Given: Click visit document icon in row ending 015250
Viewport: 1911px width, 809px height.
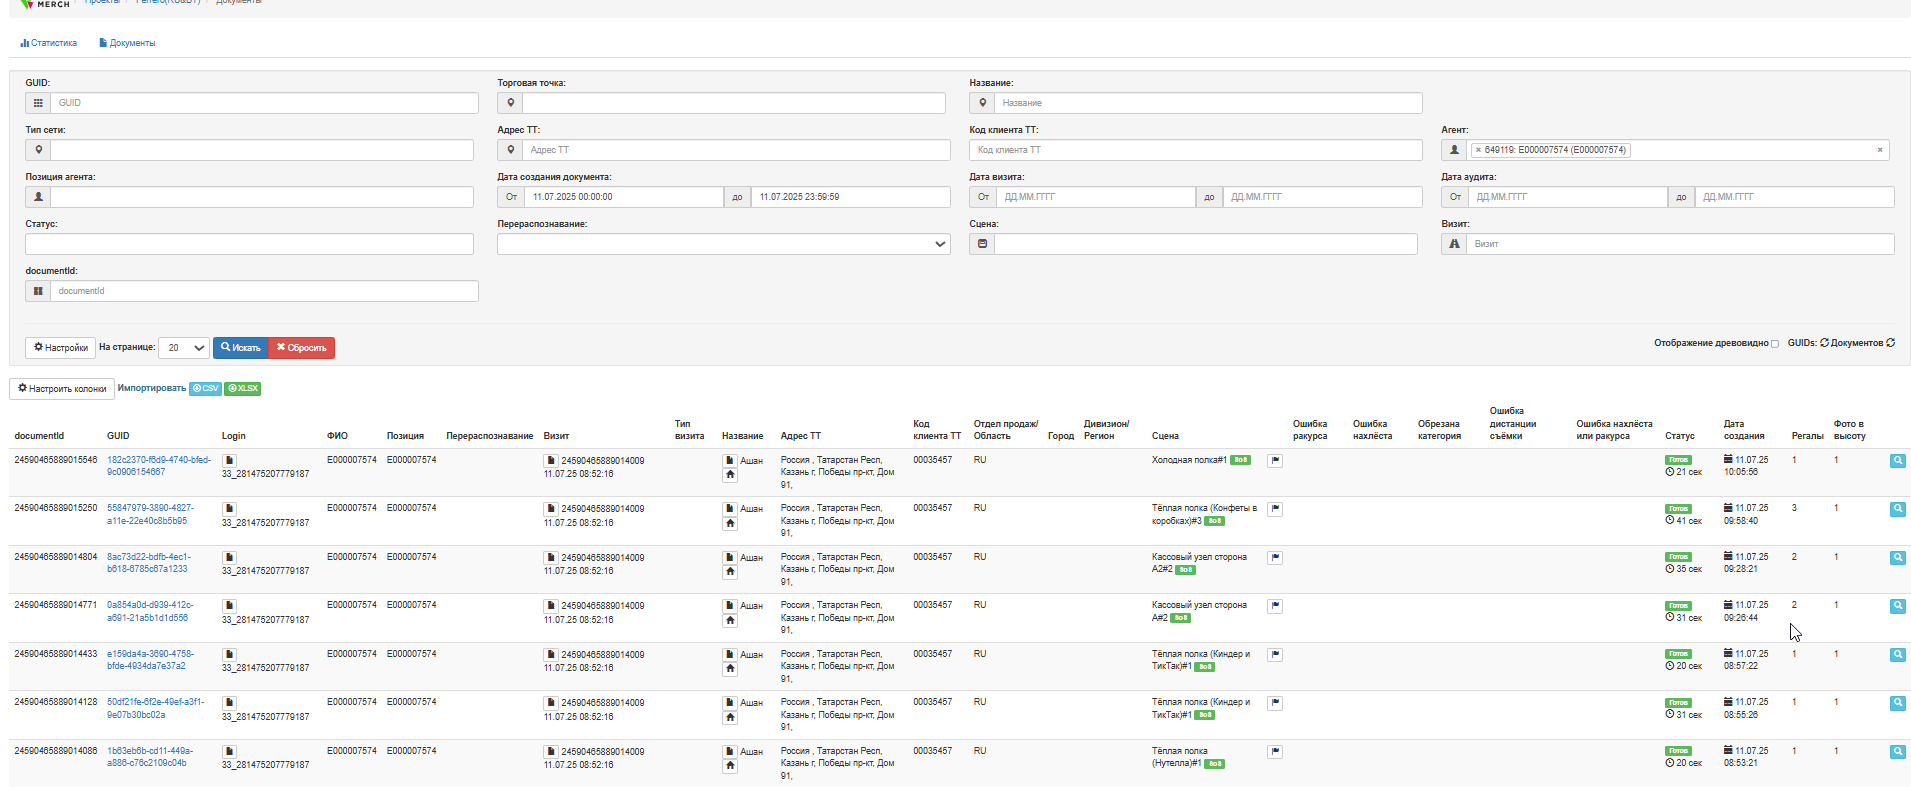Looking at the screenshot, I should click(x=550, y=509).
